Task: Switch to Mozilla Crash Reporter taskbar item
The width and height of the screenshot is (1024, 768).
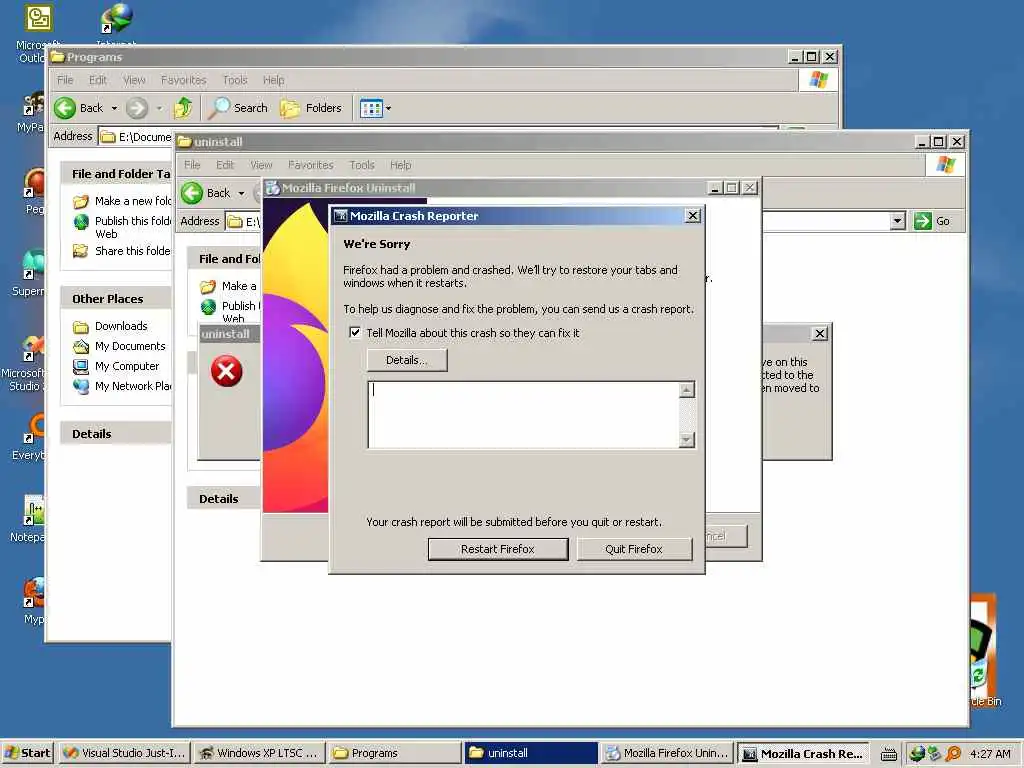Action: click(x=803, y=753)
